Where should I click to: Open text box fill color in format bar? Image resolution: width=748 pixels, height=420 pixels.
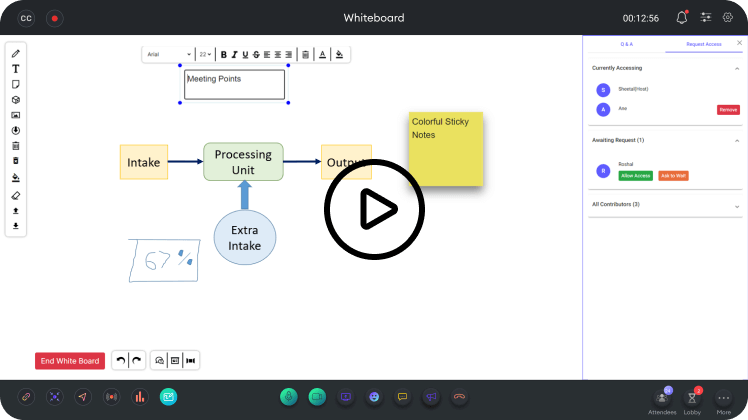(339, 55)
